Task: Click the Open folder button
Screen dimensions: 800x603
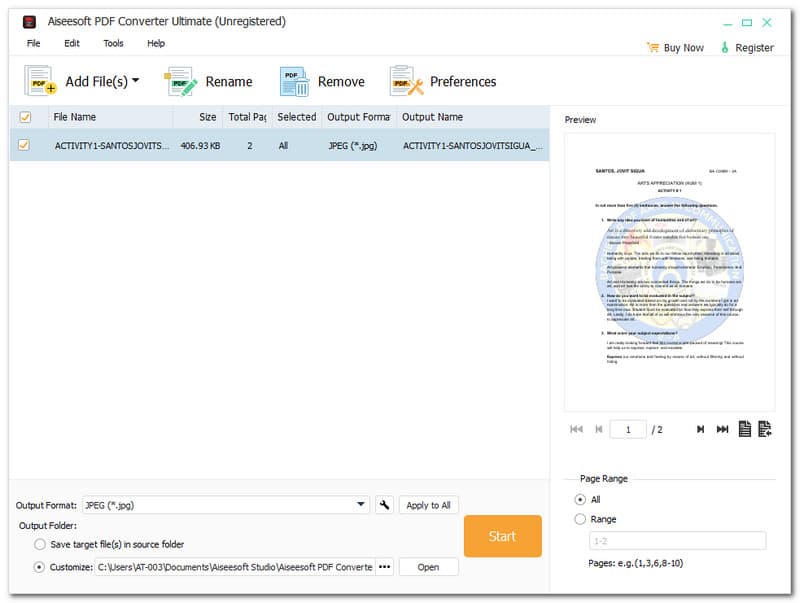Action: 429,567
